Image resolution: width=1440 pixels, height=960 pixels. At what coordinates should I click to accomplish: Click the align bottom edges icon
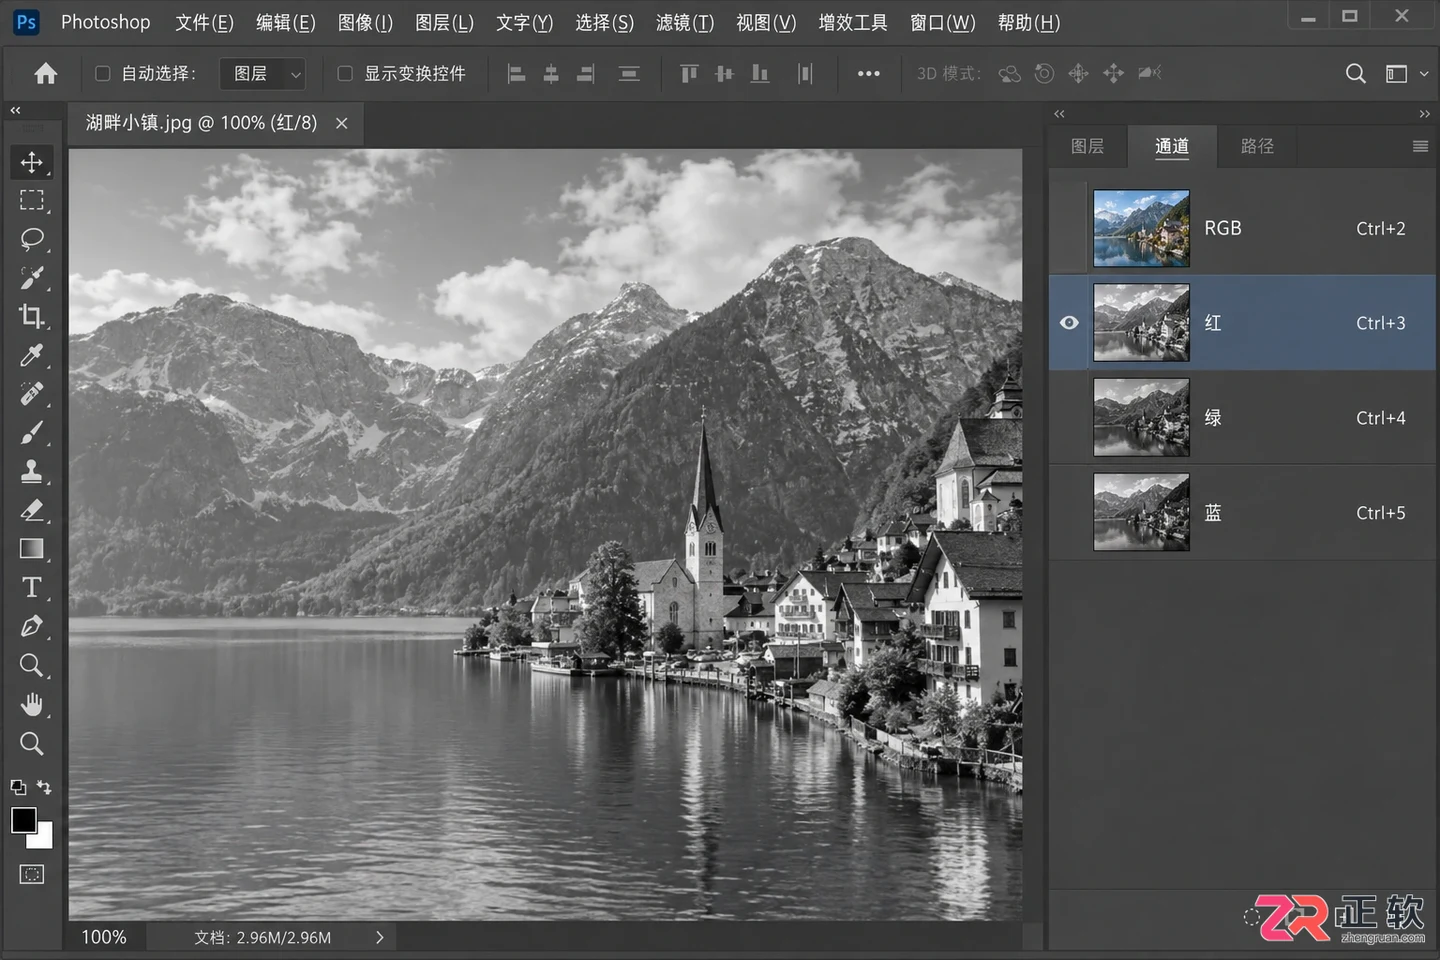point(760,73)
